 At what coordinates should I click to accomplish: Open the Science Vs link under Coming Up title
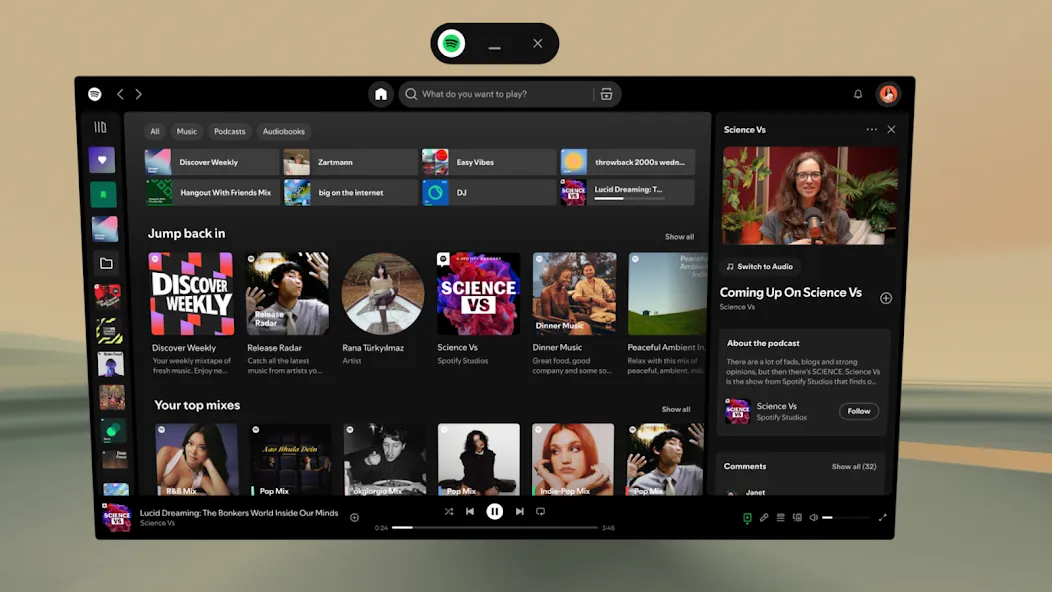point(737,307)
